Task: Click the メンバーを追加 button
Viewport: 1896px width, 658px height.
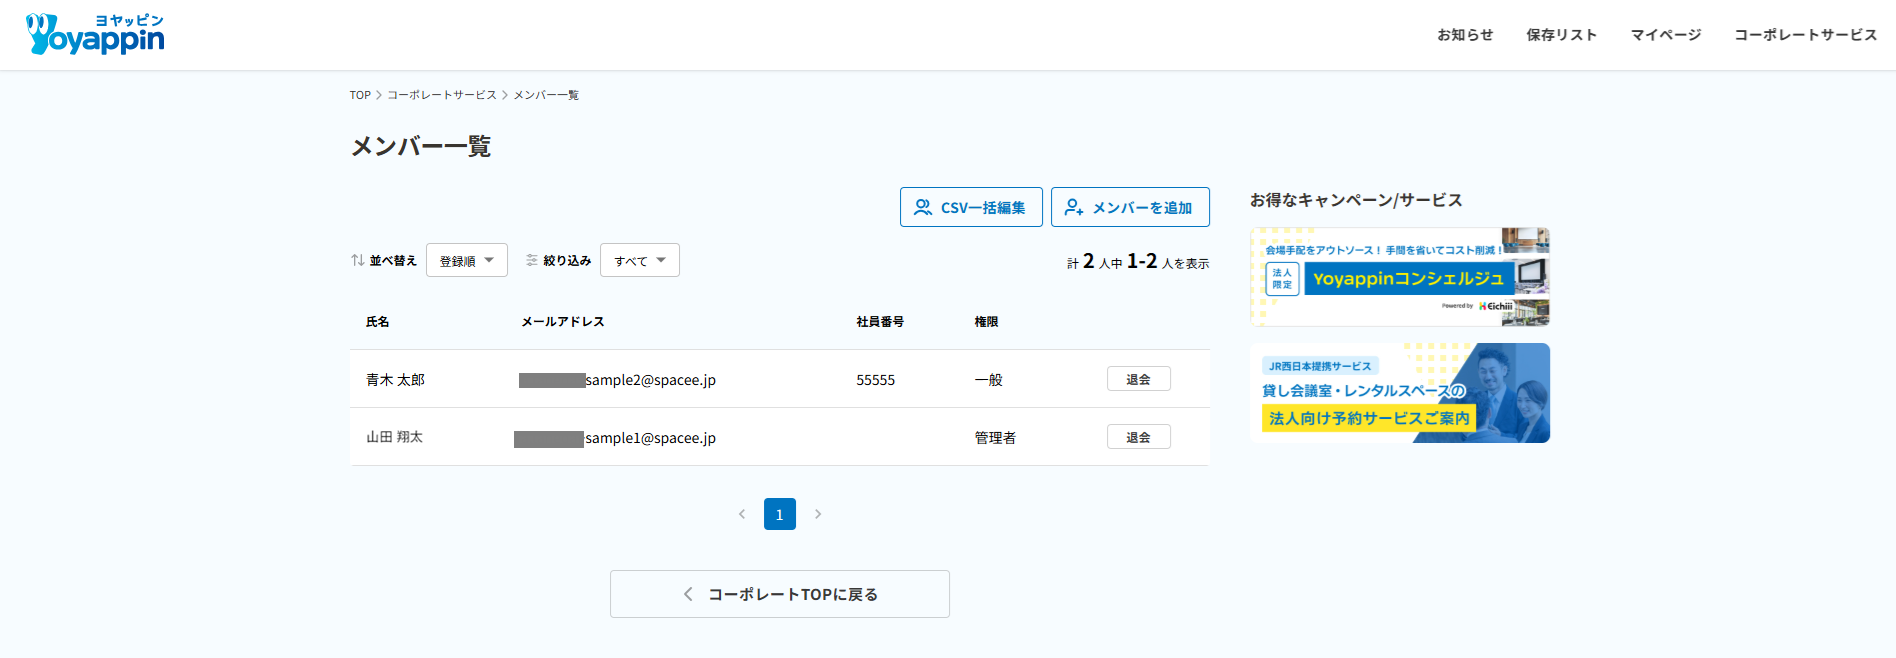Action: point(1130,207)
